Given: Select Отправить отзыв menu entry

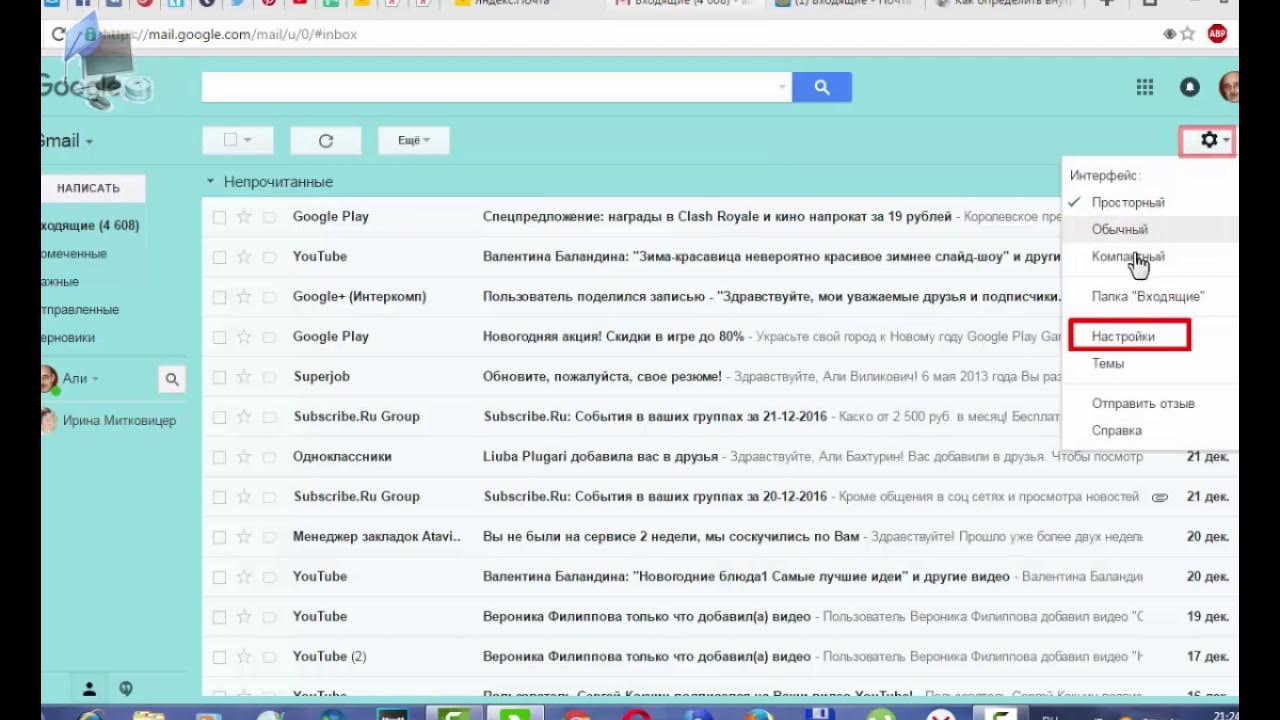Looking at the screenshot, I should [1143, 403].
